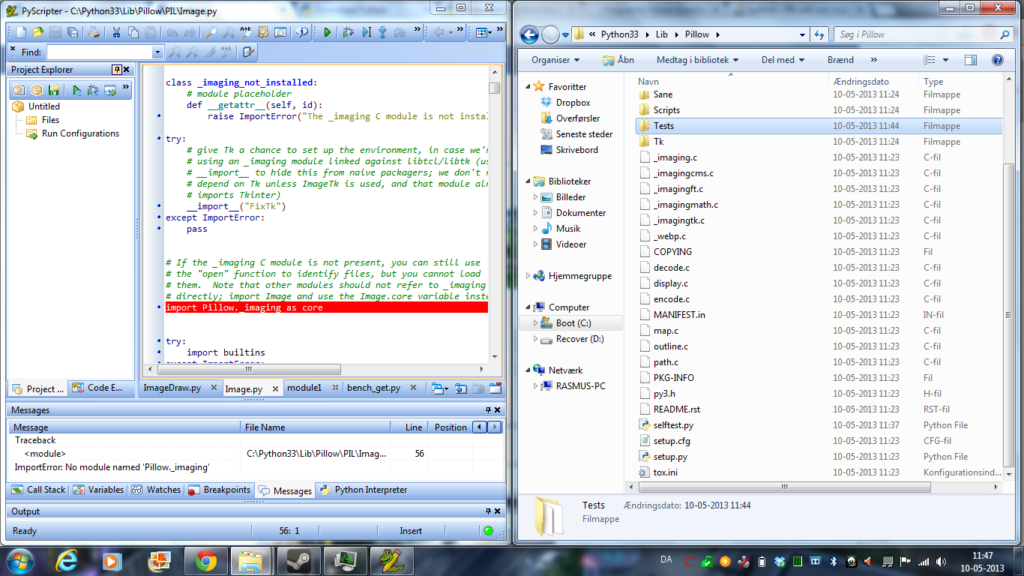Open the Organiser dropdown menu
1024x576 pixels.
coord(555,60)
